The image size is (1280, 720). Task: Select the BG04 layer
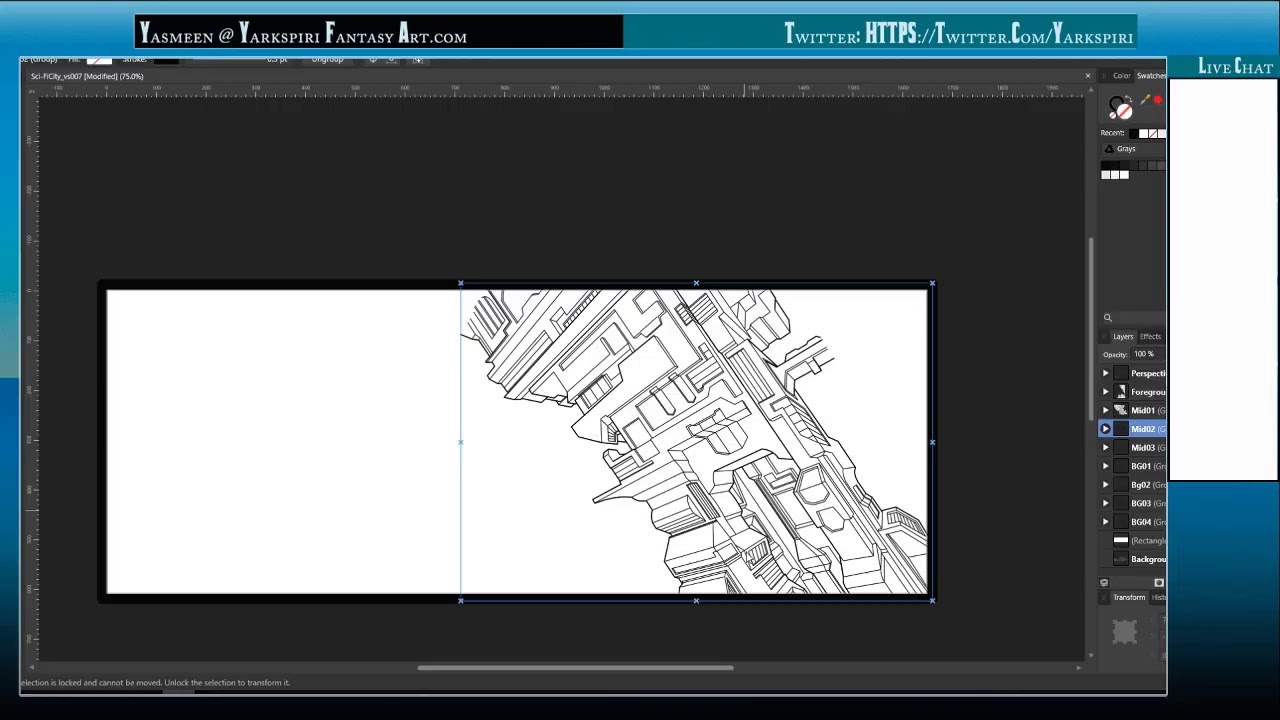point(1133,522)
